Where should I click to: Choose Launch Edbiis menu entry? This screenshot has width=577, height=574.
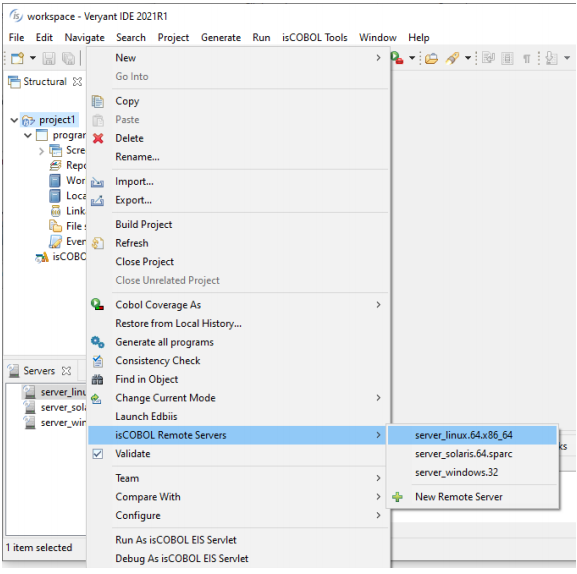pos(238,417)
